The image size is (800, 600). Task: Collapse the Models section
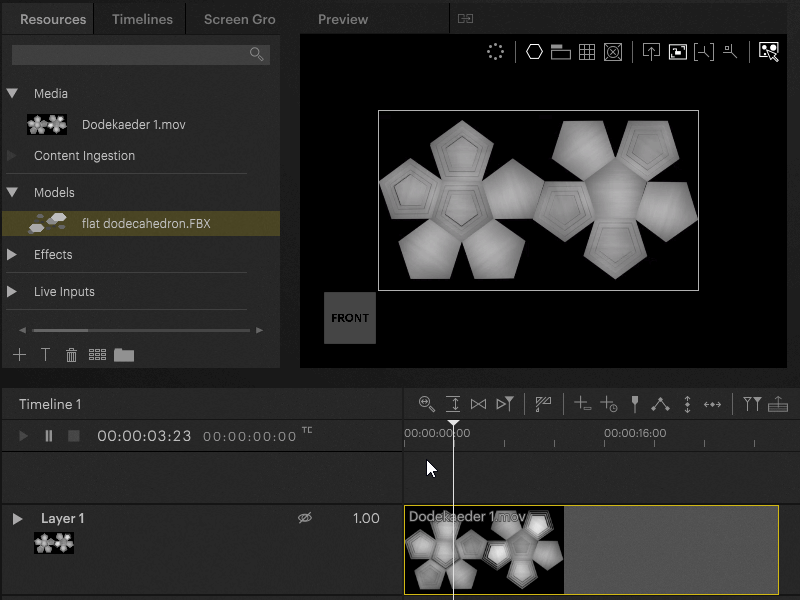tap(12, 192)
